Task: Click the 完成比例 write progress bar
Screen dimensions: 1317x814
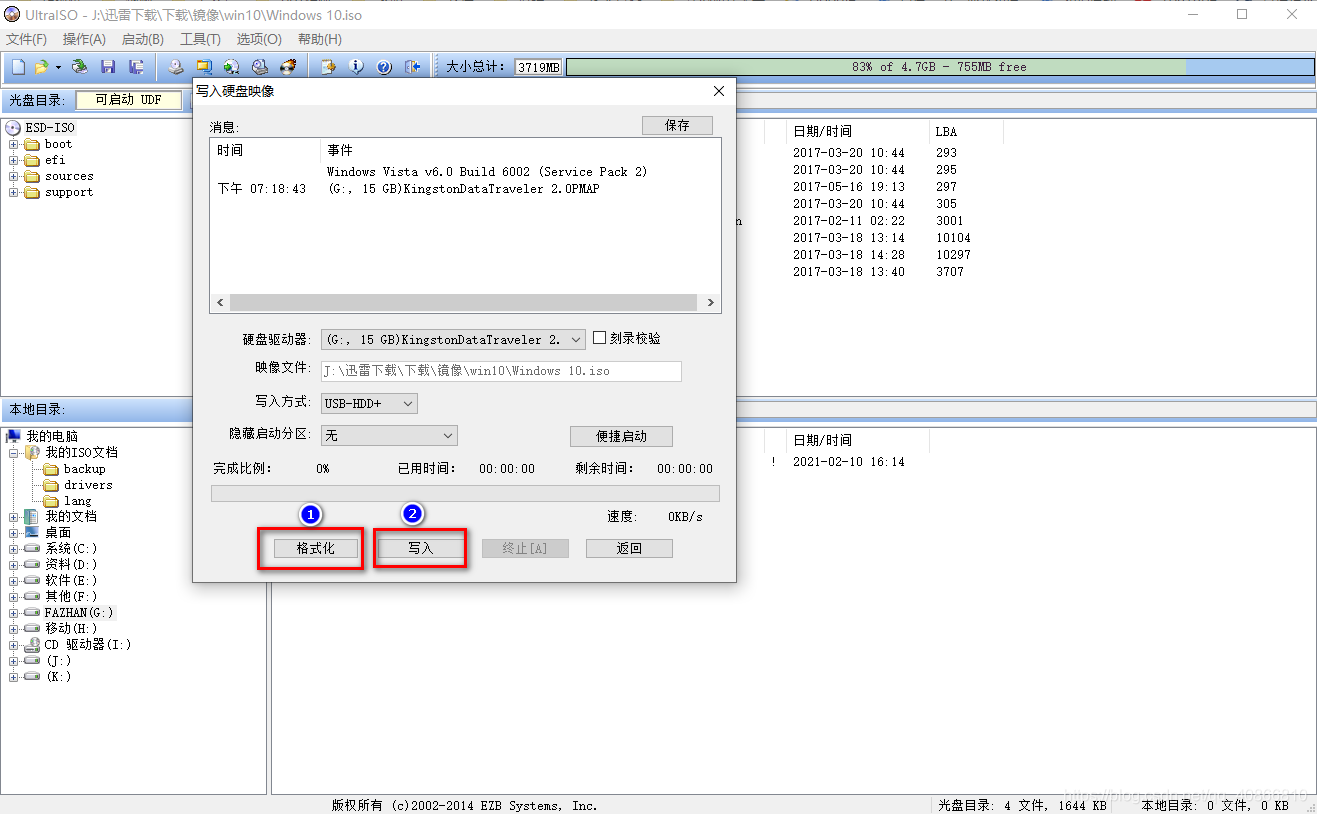Action: pos(465,493)
